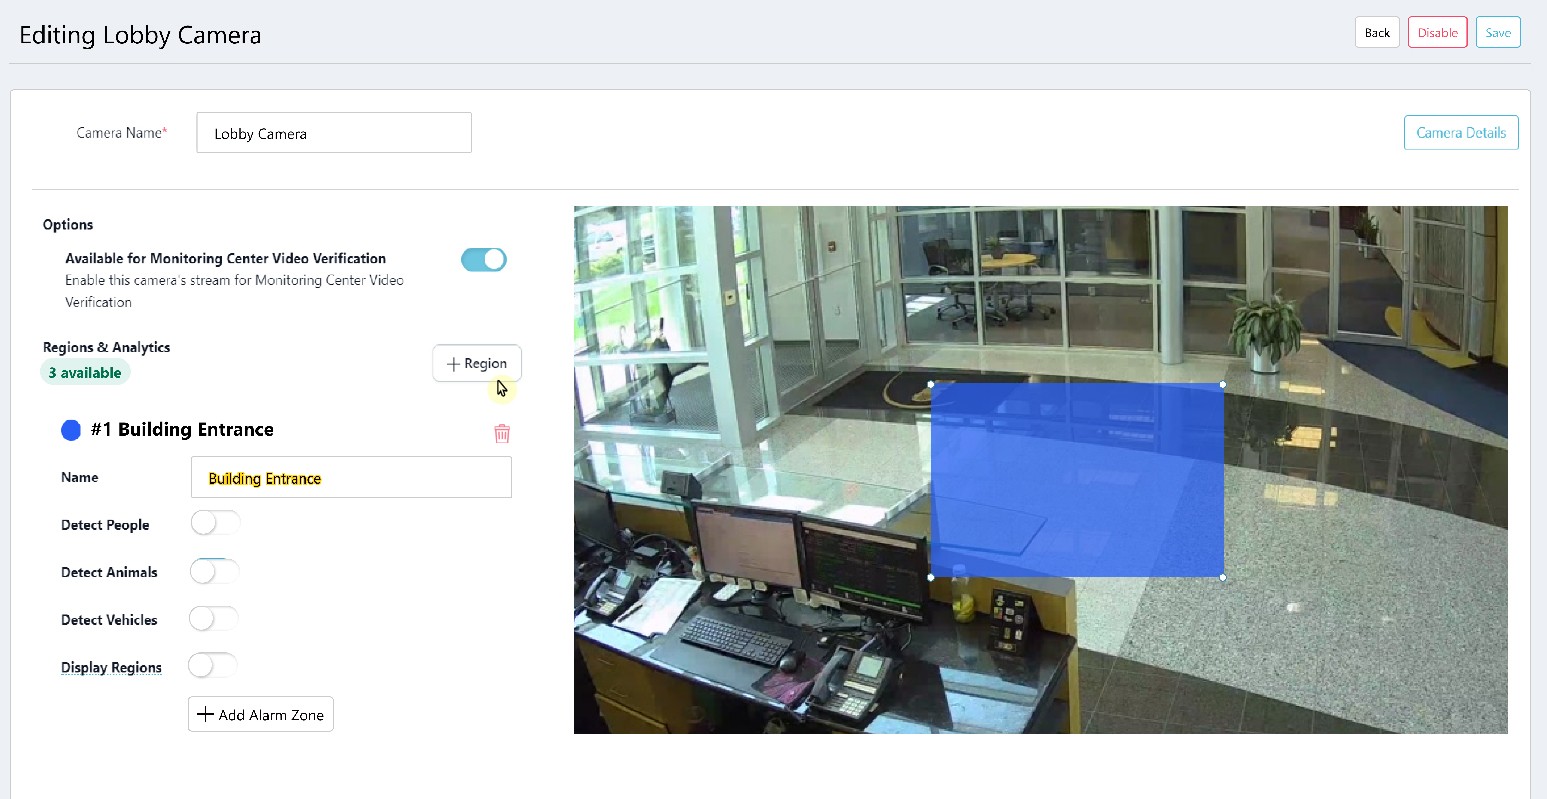Delete the Building Entrance region via trash icon
This screenshot has width=1547, height=799.
(502, 433)
